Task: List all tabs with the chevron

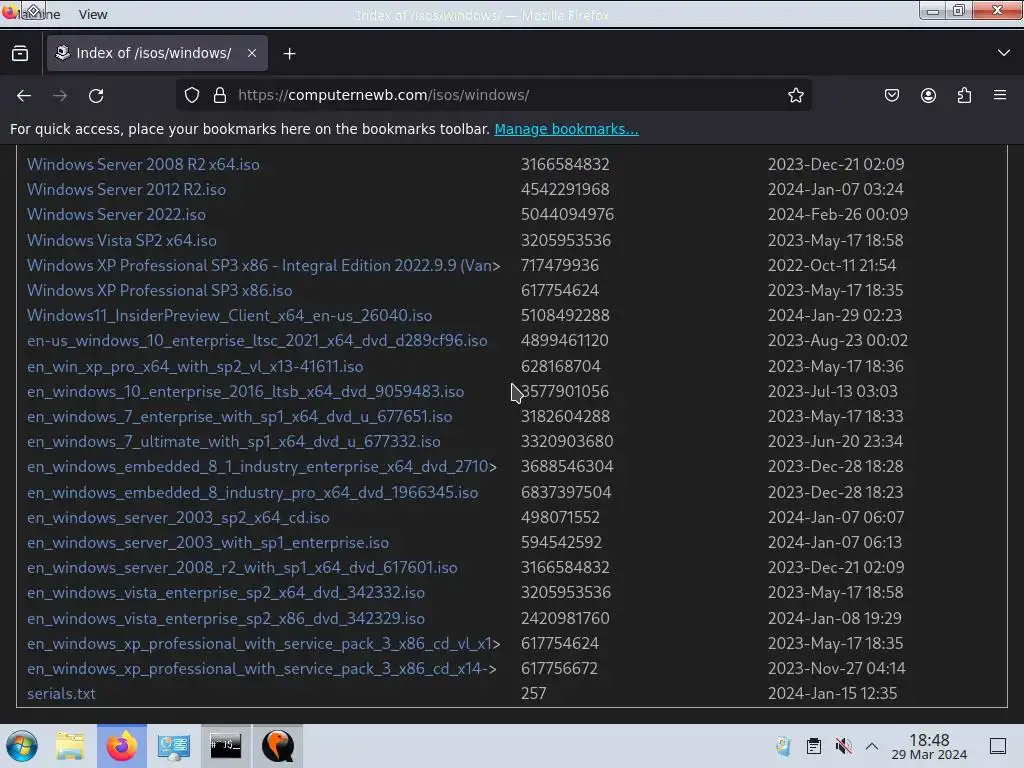Action: [1004, 53]
